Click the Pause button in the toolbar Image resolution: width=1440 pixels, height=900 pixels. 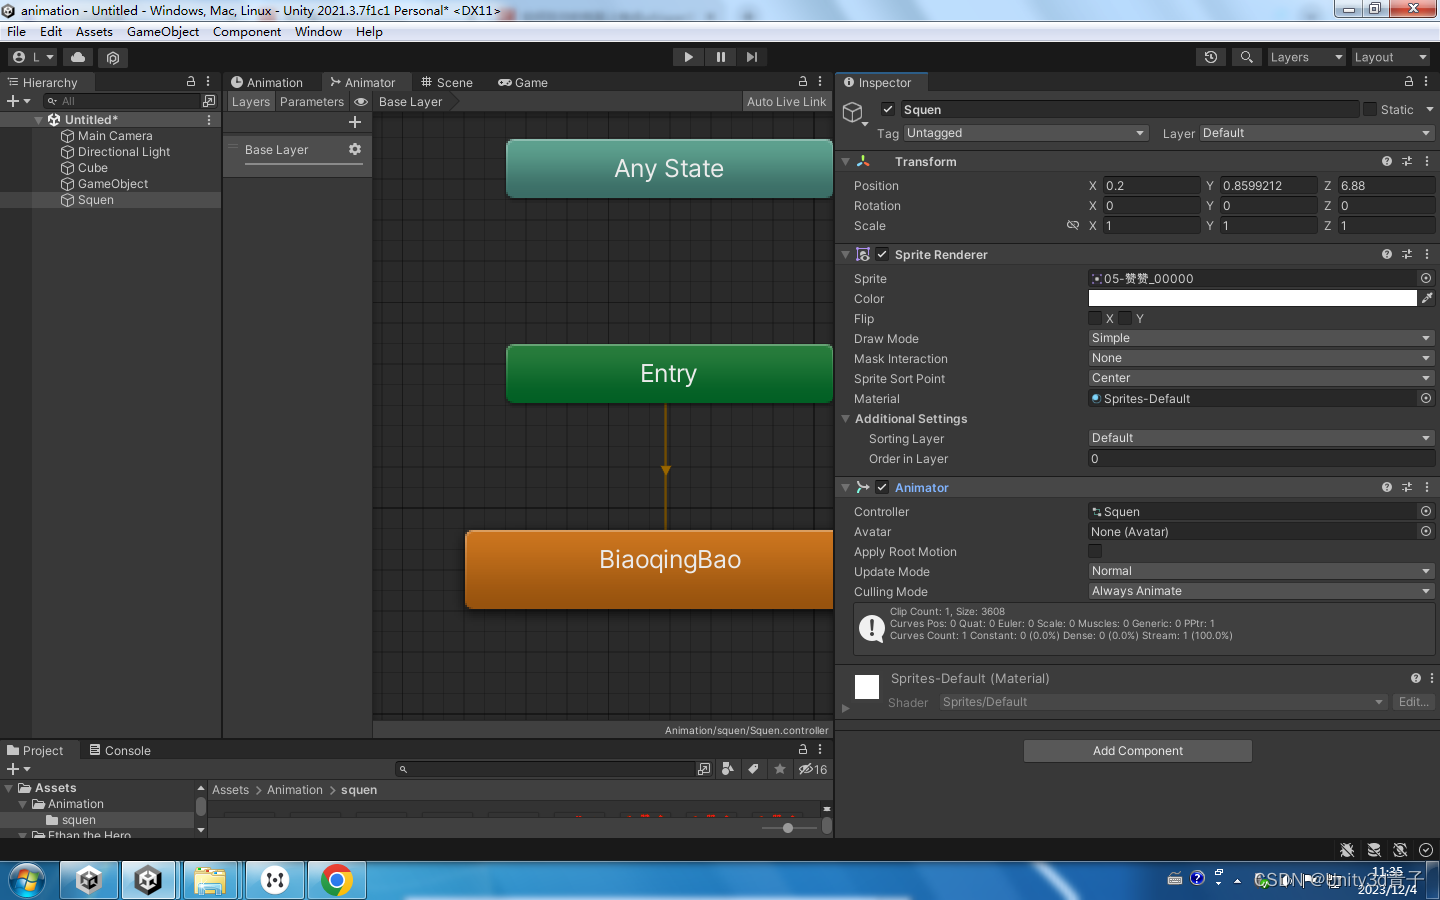point(720,57)
